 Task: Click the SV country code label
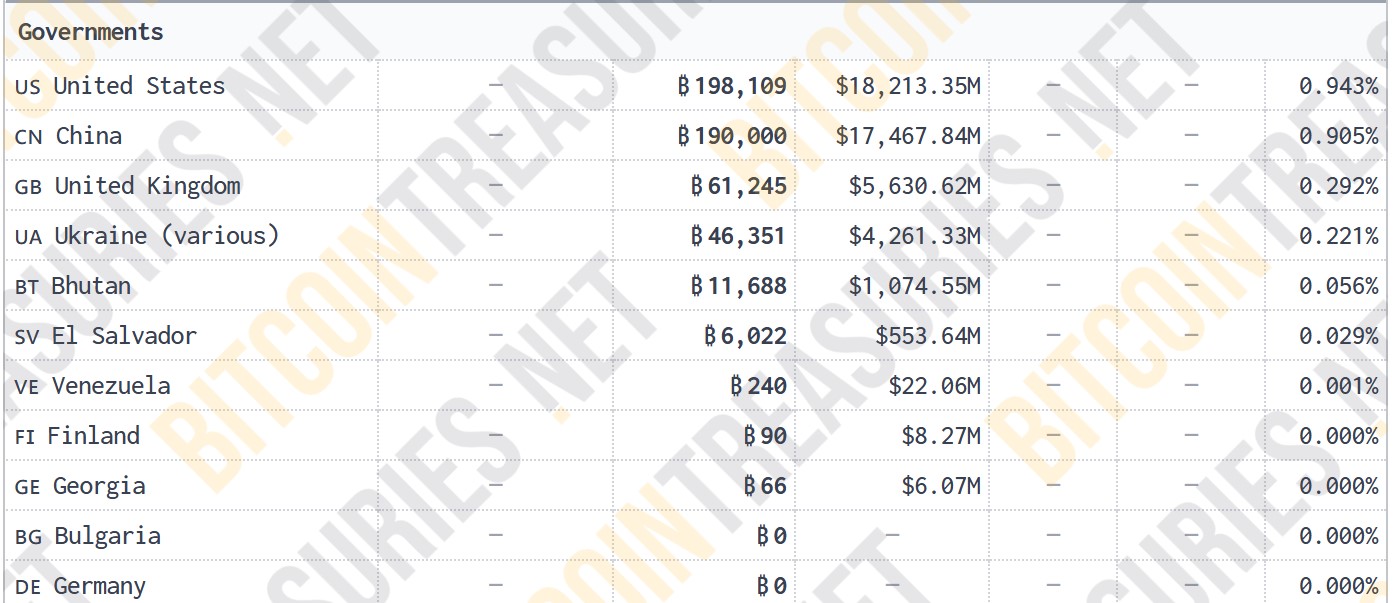point(27,338)
